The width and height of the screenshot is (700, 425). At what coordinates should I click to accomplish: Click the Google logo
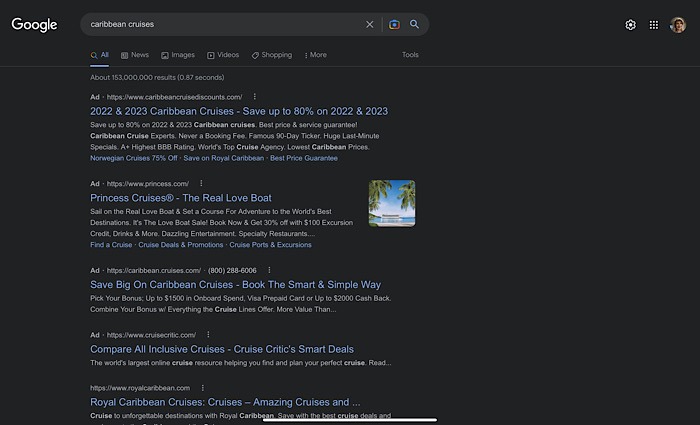click(x=34, y=25)
